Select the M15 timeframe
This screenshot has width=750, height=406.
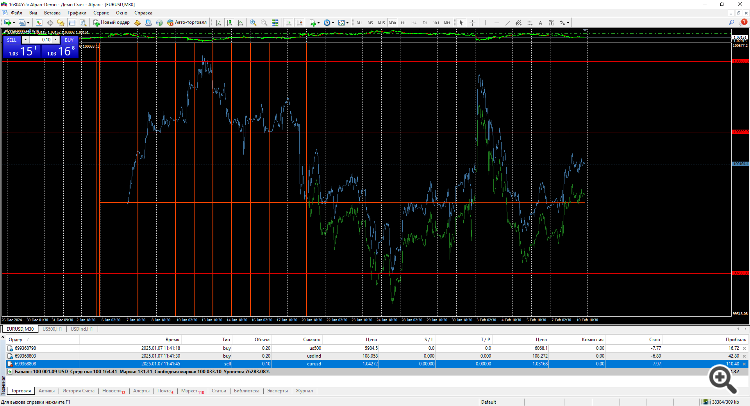[x=381, y=22]
